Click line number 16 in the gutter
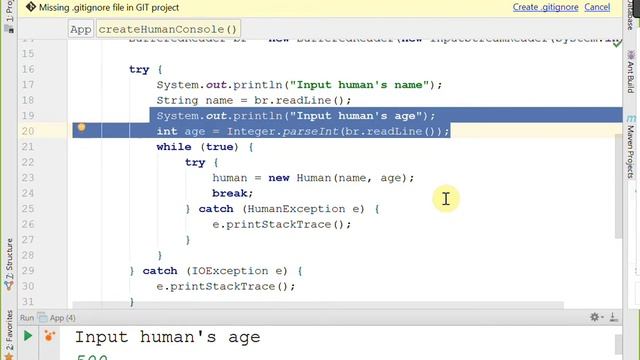 pyautogui.click(x=28, y=69)
